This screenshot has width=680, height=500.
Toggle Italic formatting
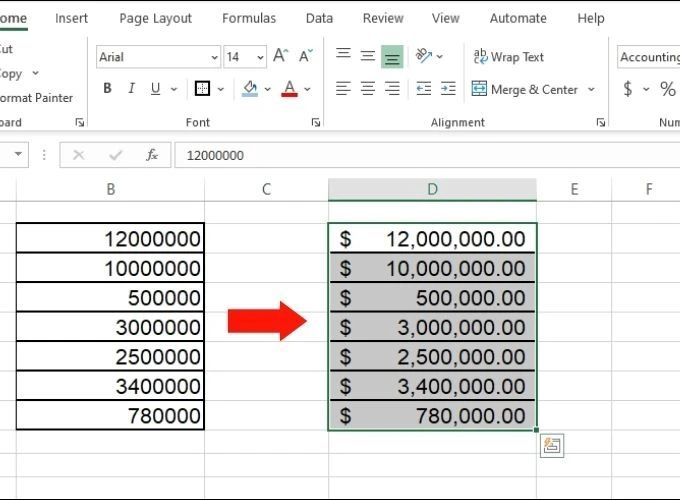pyautogui.click(x=131, y=88)
